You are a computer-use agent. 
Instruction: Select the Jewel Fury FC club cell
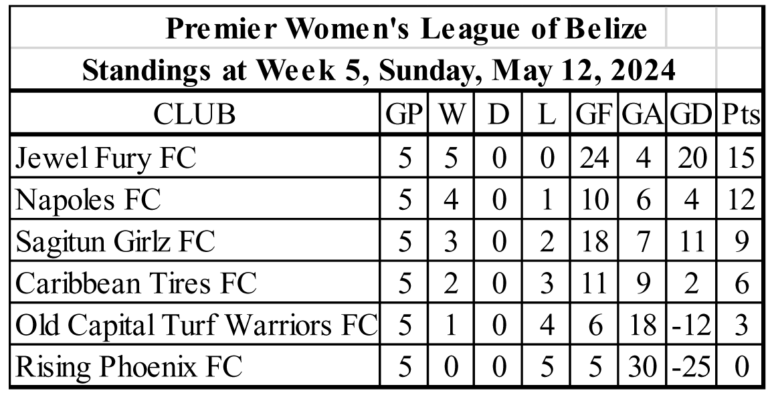(x=195, y=158)
